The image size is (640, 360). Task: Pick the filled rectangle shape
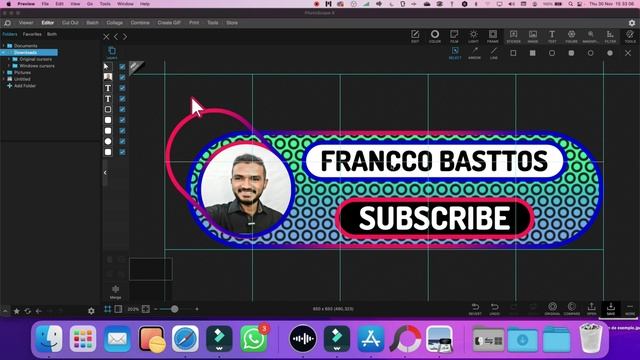click(x=533, y=53)
